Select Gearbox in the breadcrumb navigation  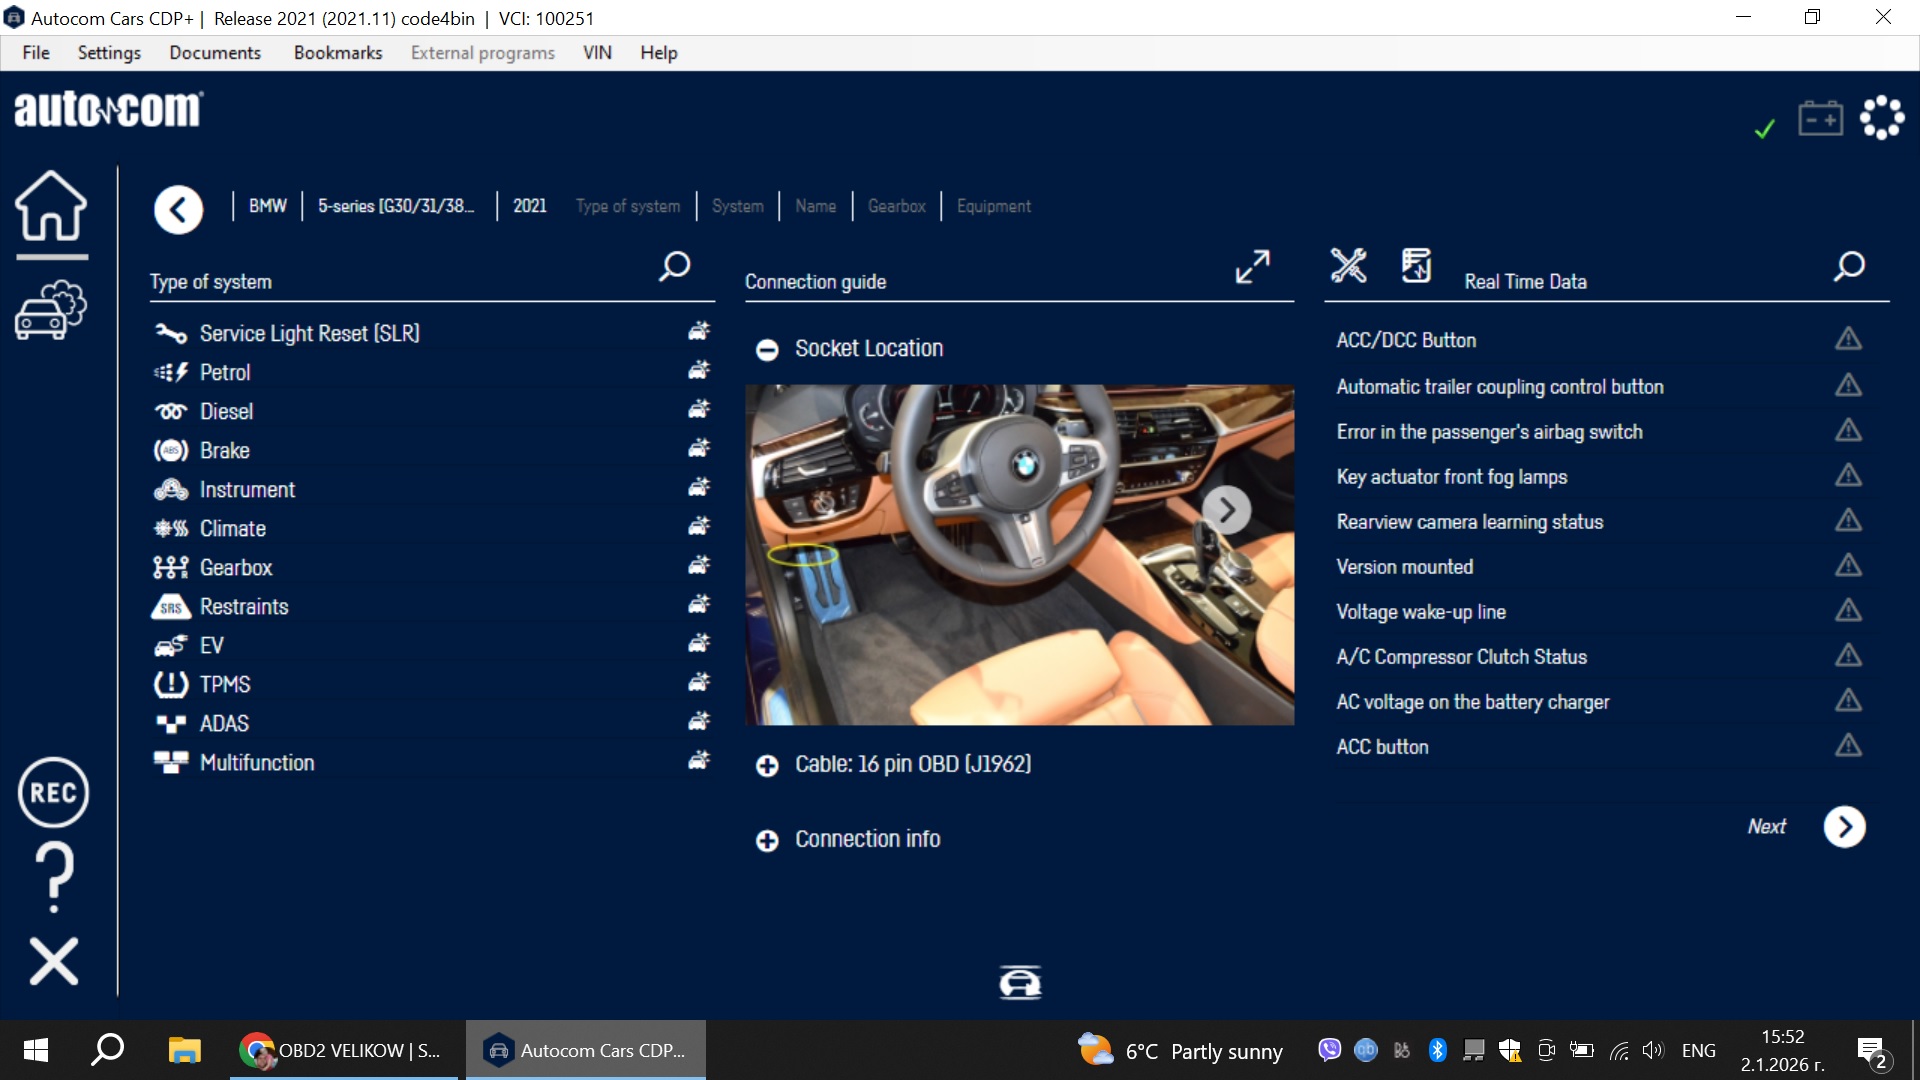(x=896, y=206)
